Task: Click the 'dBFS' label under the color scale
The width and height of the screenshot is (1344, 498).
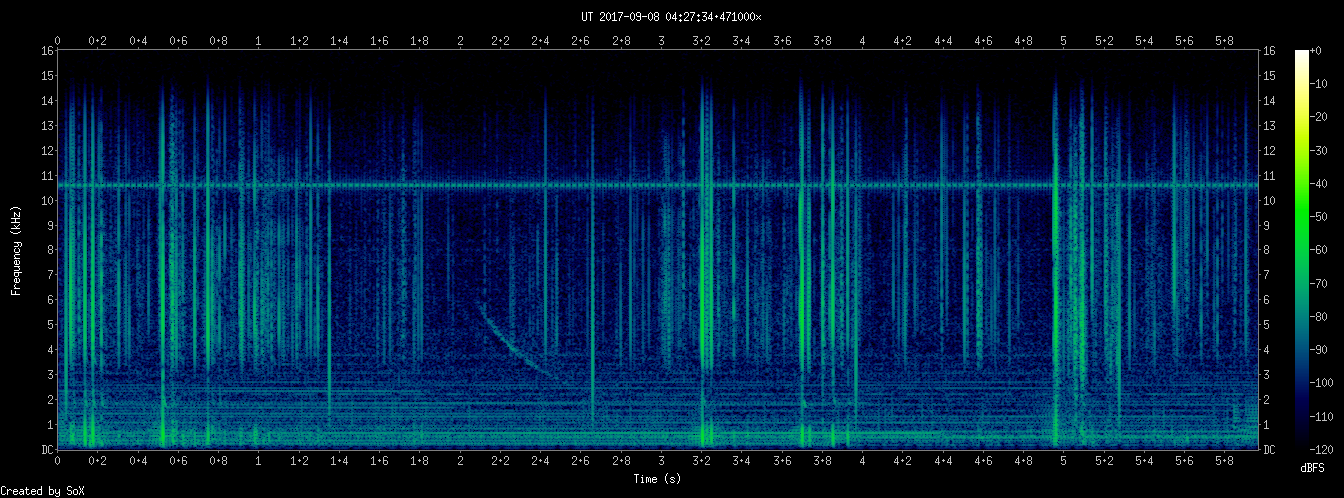Action: coord(1314,468)
